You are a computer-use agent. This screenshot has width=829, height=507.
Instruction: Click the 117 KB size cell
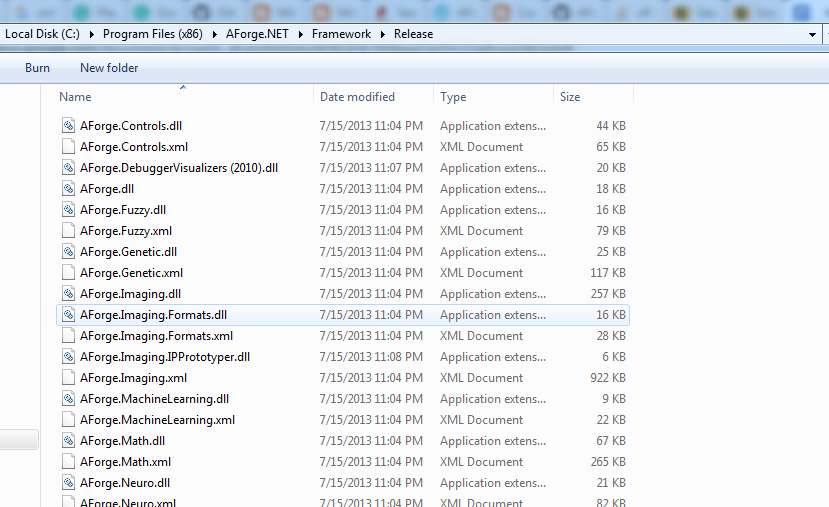coord(608,273)
